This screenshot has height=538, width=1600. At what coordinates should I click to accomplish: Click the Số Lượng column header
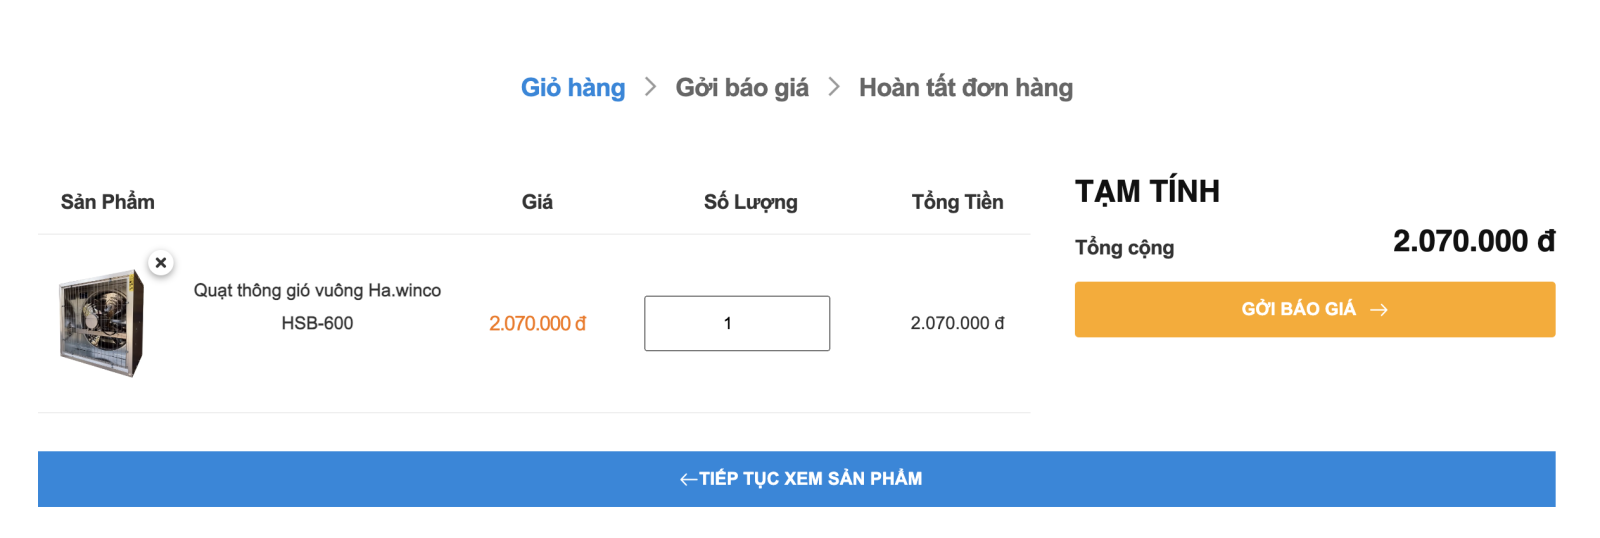tap(750, 202)
